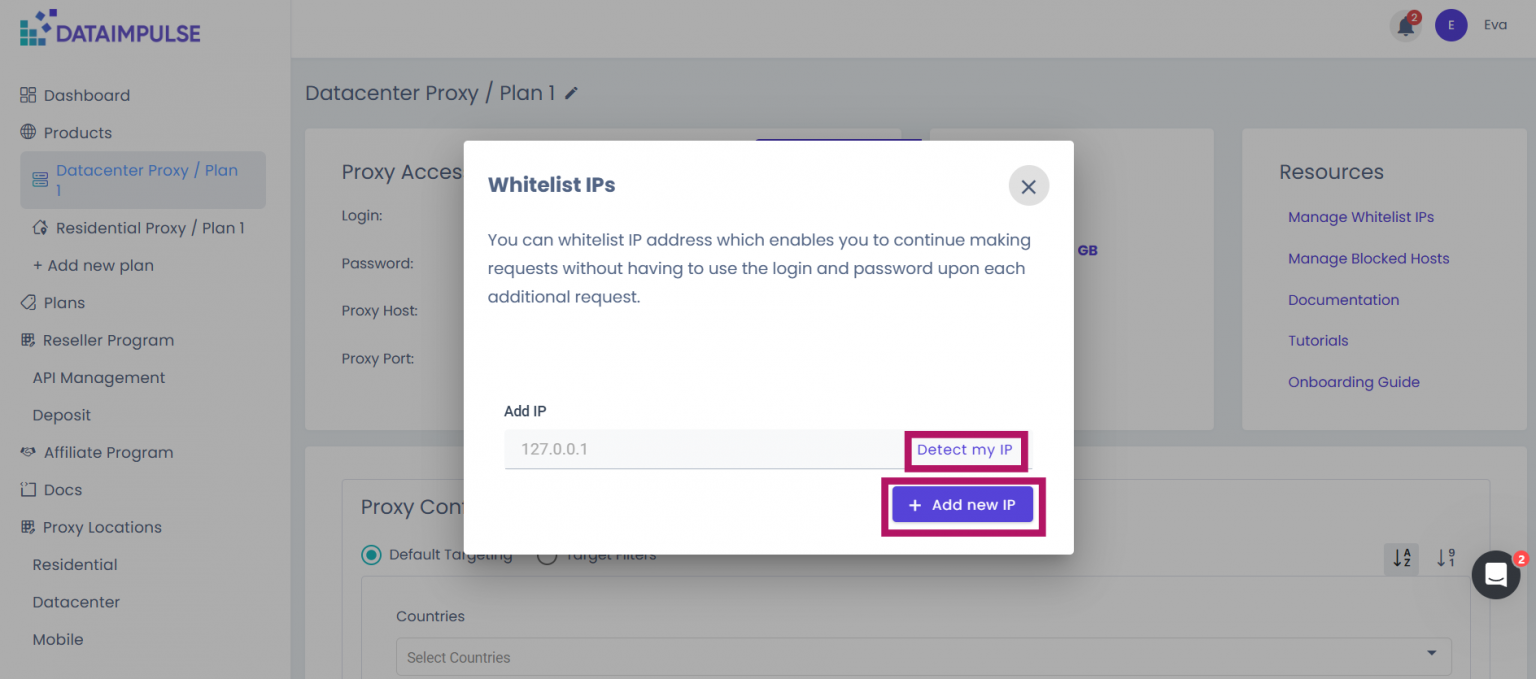Expand the Products menu in sidebar
Image resolution: width=1536 pixels, height=679 pixels.
tap(77, 133)
